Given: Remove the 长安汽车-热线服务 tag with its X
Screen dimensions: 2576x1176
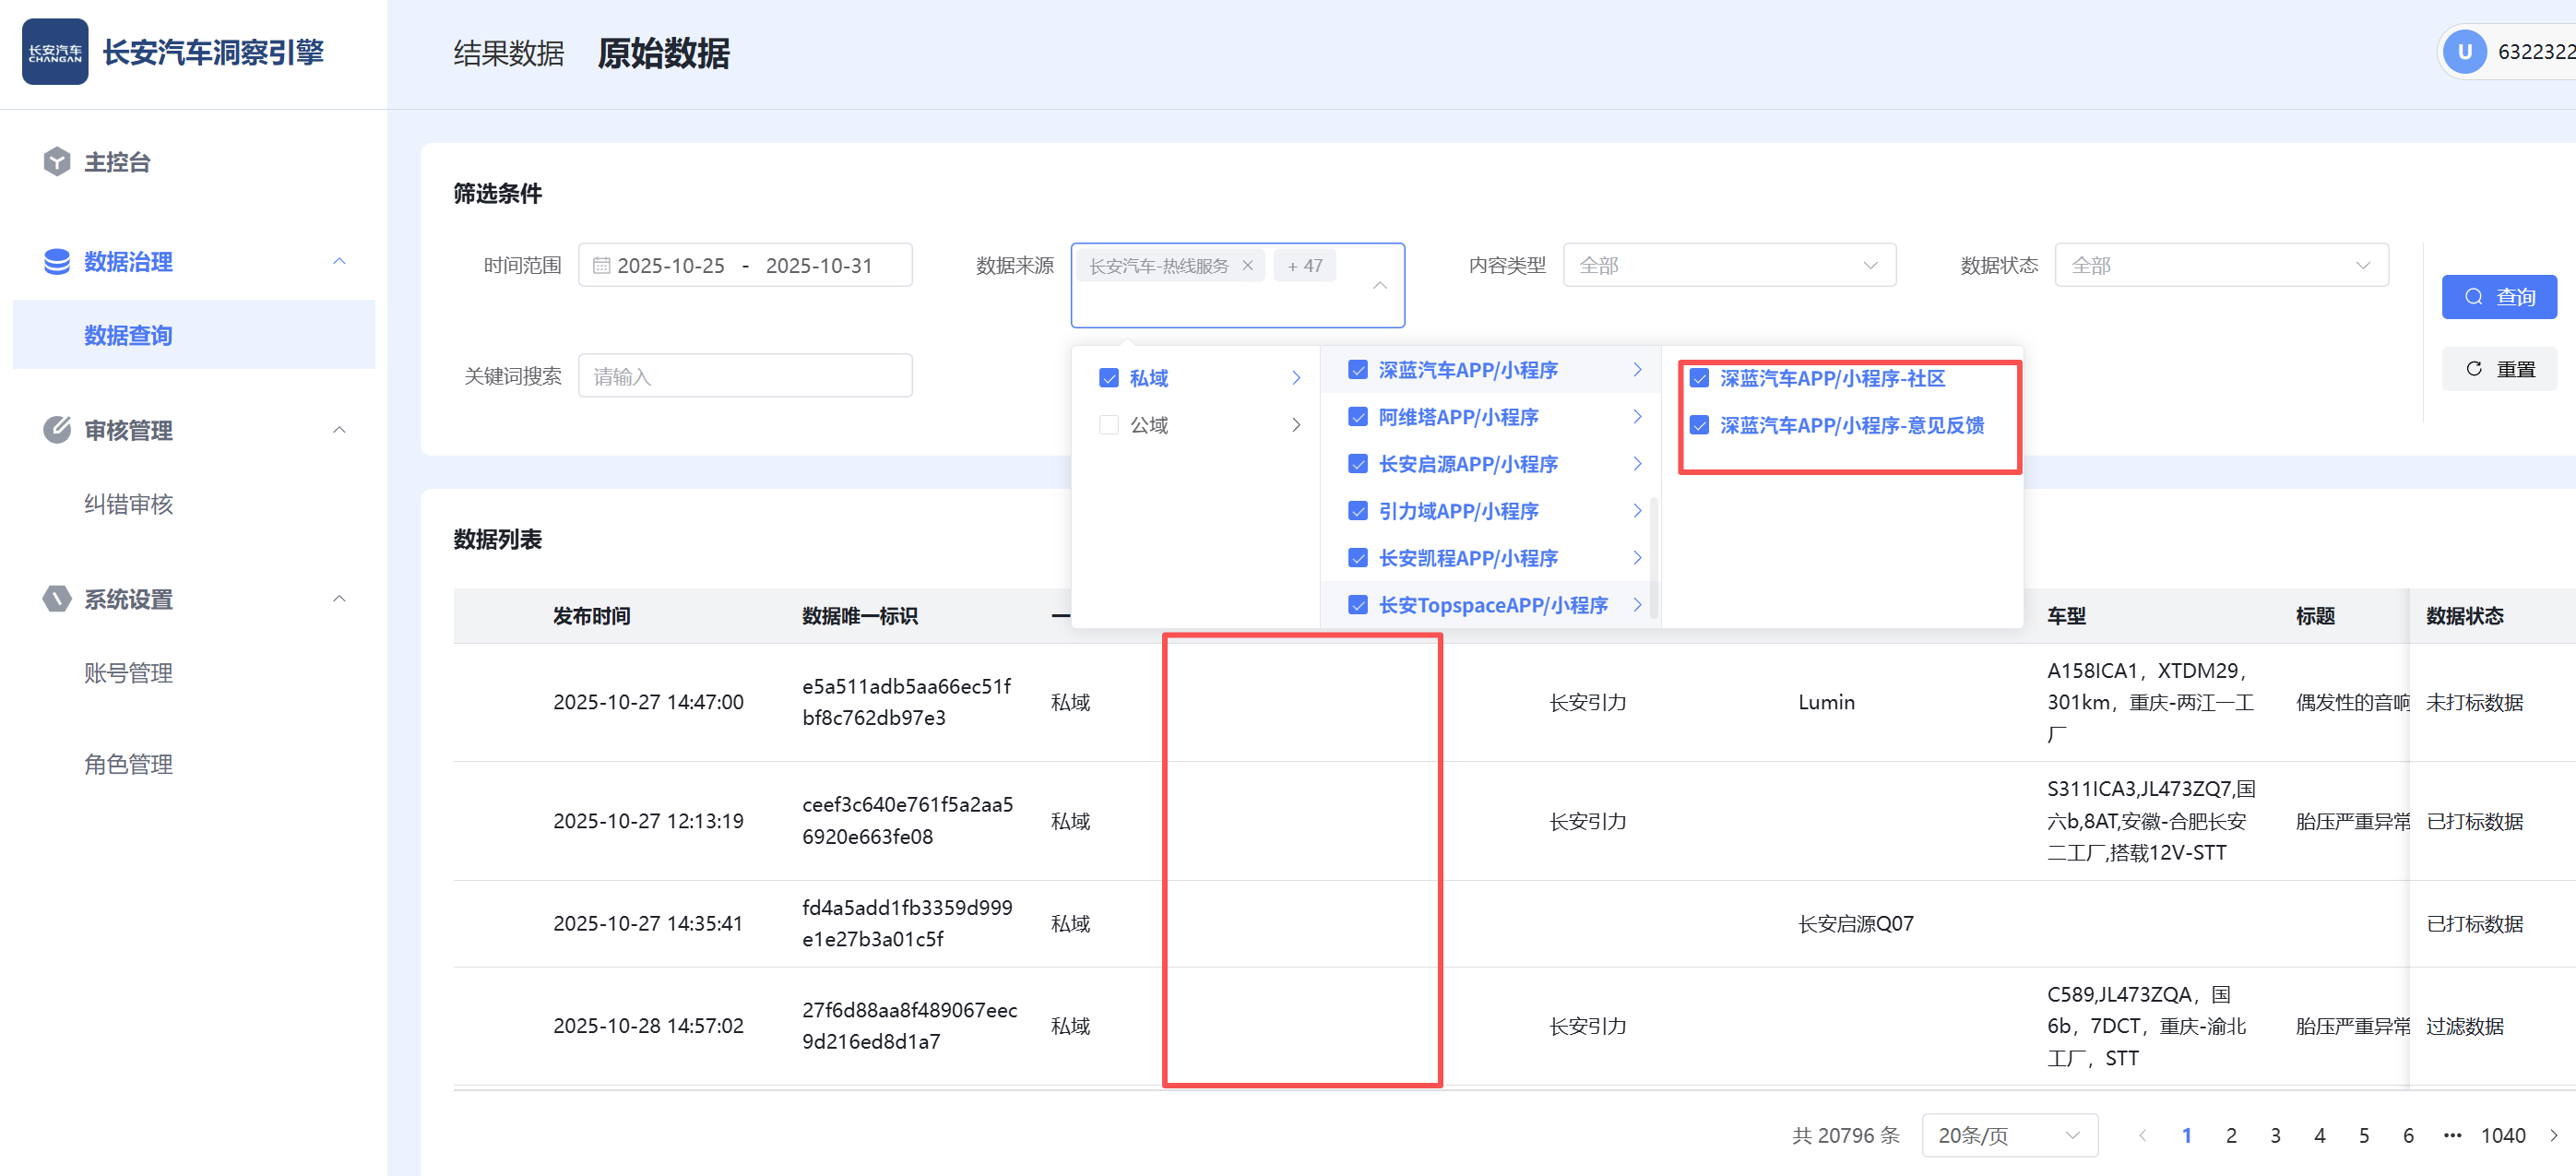Looking at the screenshot, I should click(1247, 266).
